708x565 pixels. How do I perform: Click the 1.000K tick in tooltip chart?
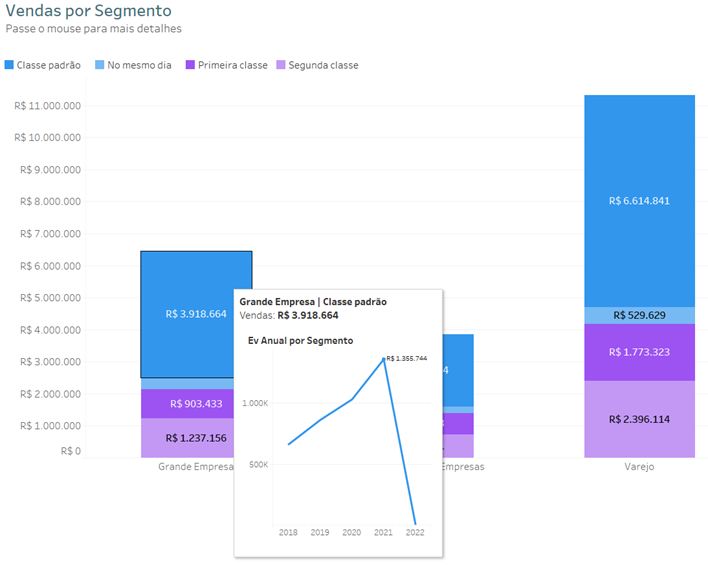pyautogui.click(x=255, y=403)
